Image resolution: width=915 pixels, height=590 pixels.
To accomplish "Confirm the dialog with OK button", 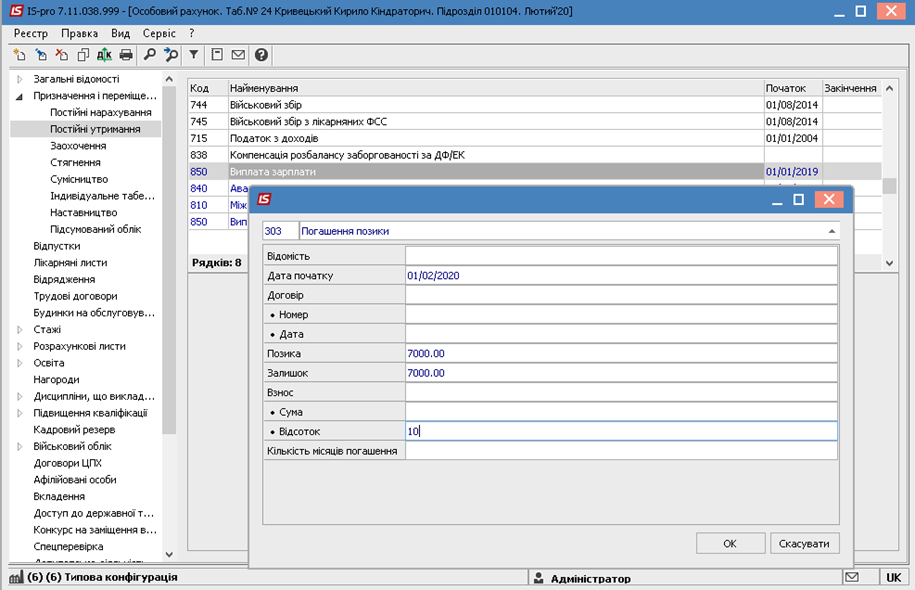I will pos(730,543).
